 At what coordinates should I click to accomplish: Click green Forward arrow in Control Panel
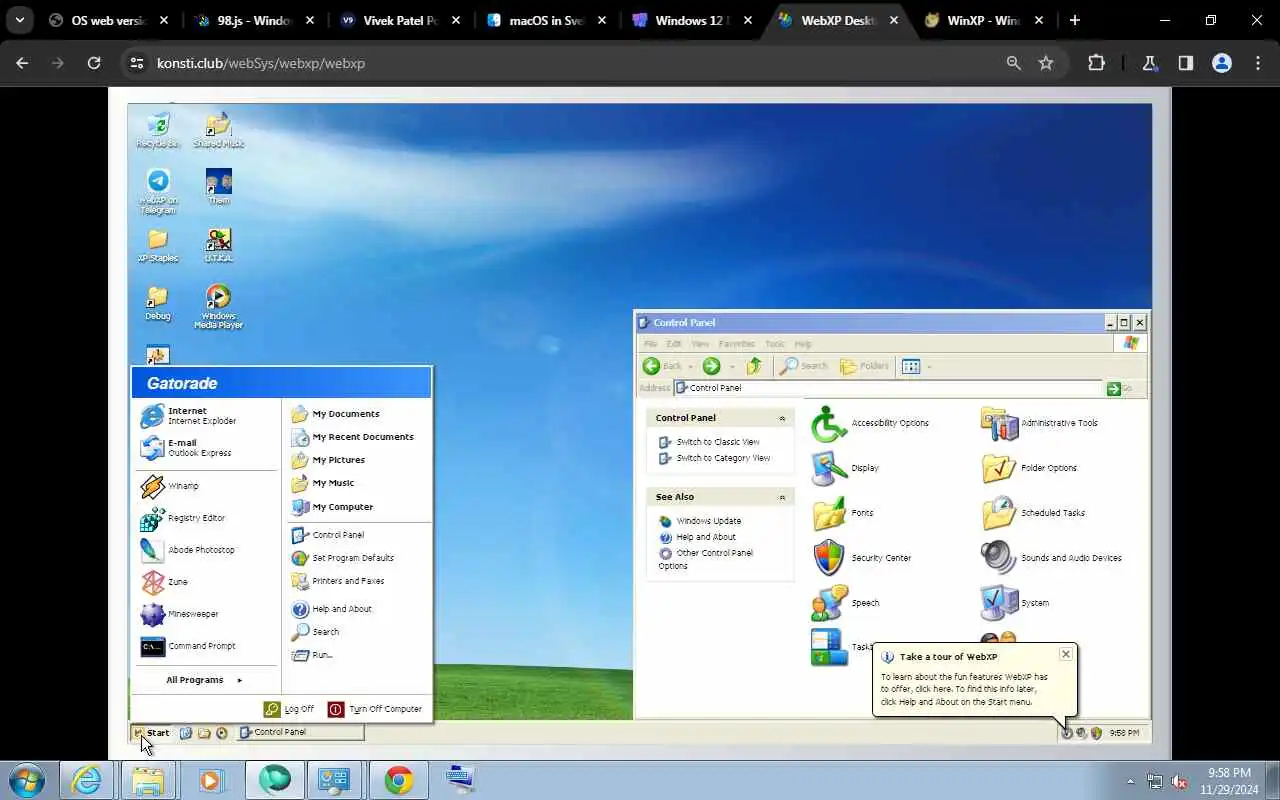(711, 366)
